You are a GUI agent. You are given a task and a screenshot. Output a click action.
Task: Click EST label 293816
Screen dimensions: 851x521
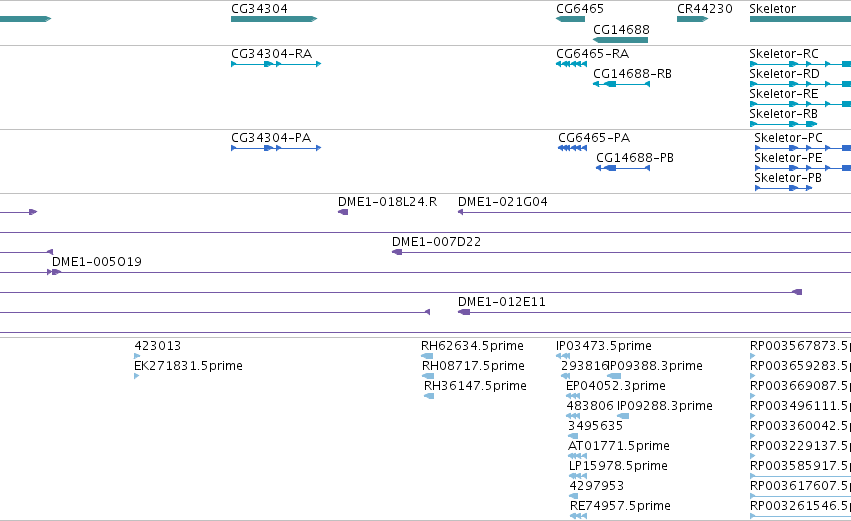[584, 366]
